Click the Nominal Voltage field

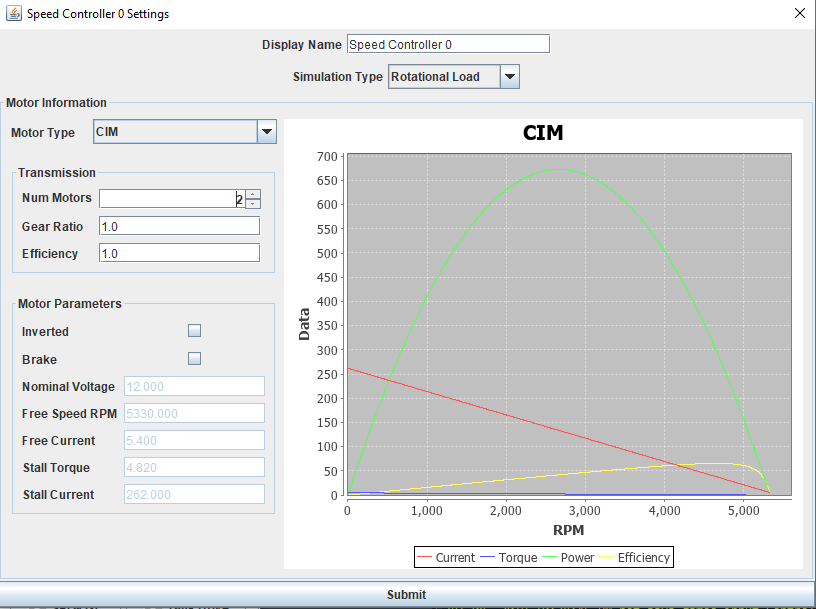(195, 386)
